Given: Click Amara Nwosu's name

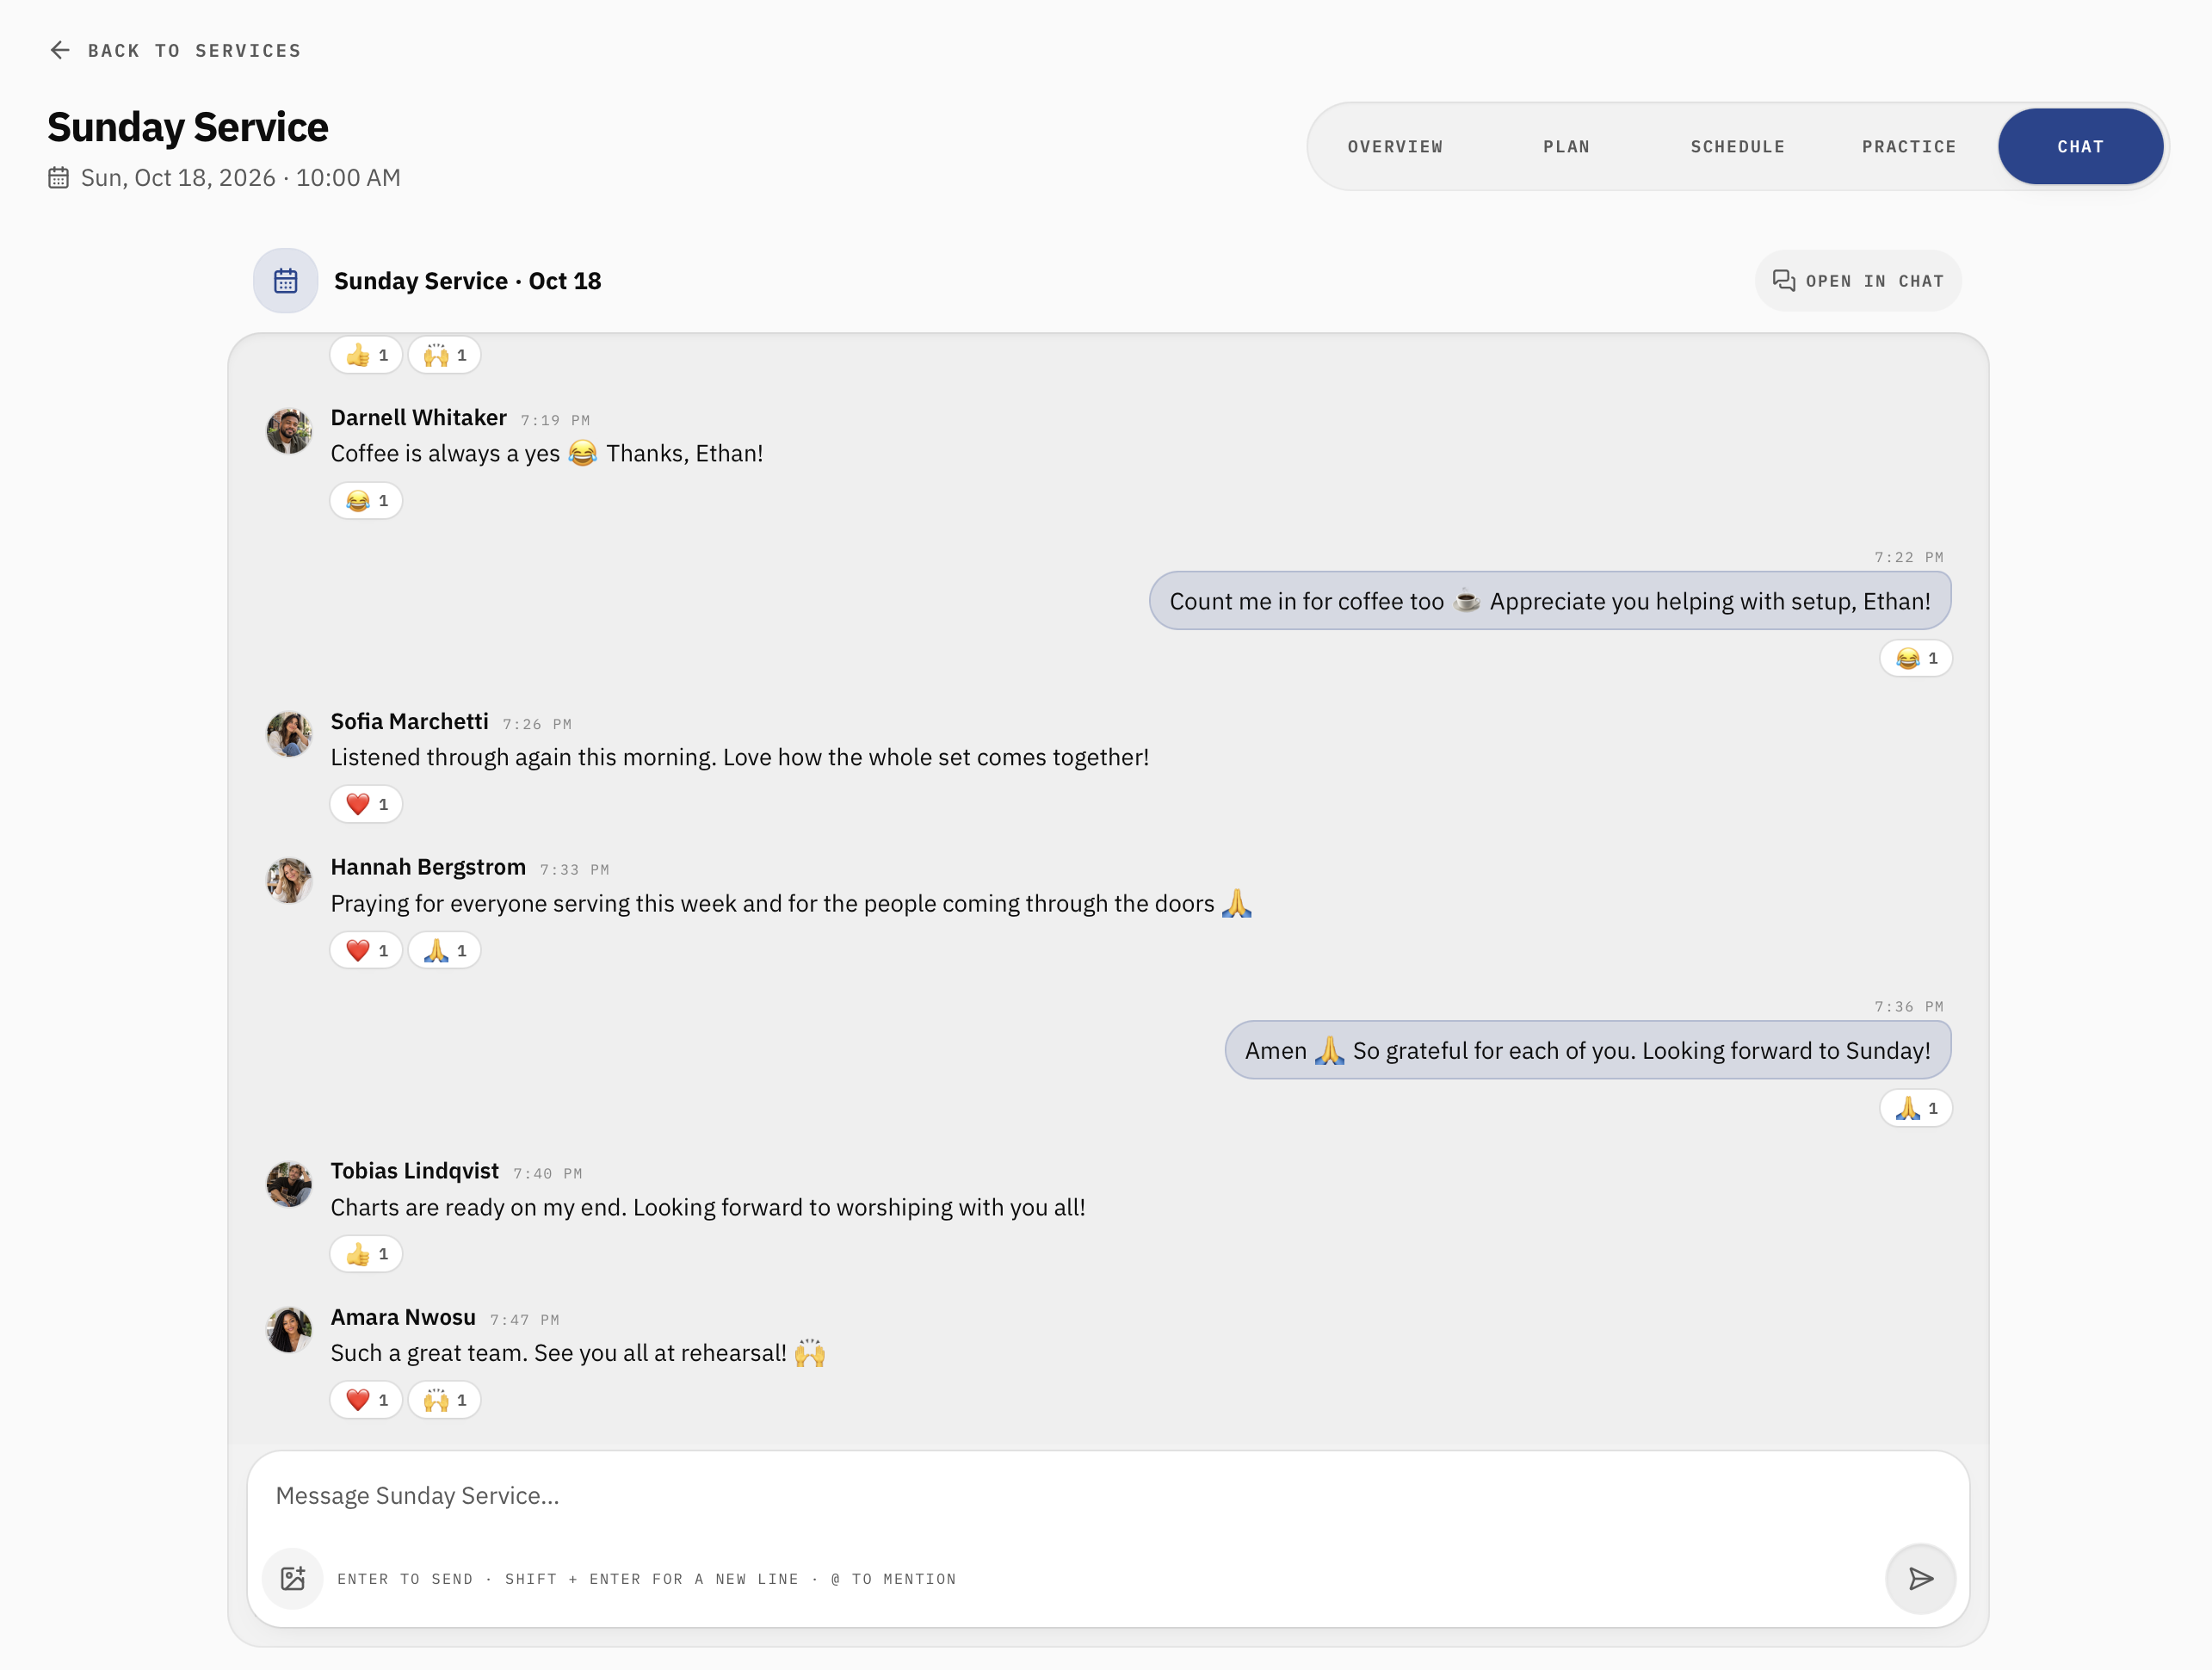Looking at the screenshot, I should (x=403, y=1317).
